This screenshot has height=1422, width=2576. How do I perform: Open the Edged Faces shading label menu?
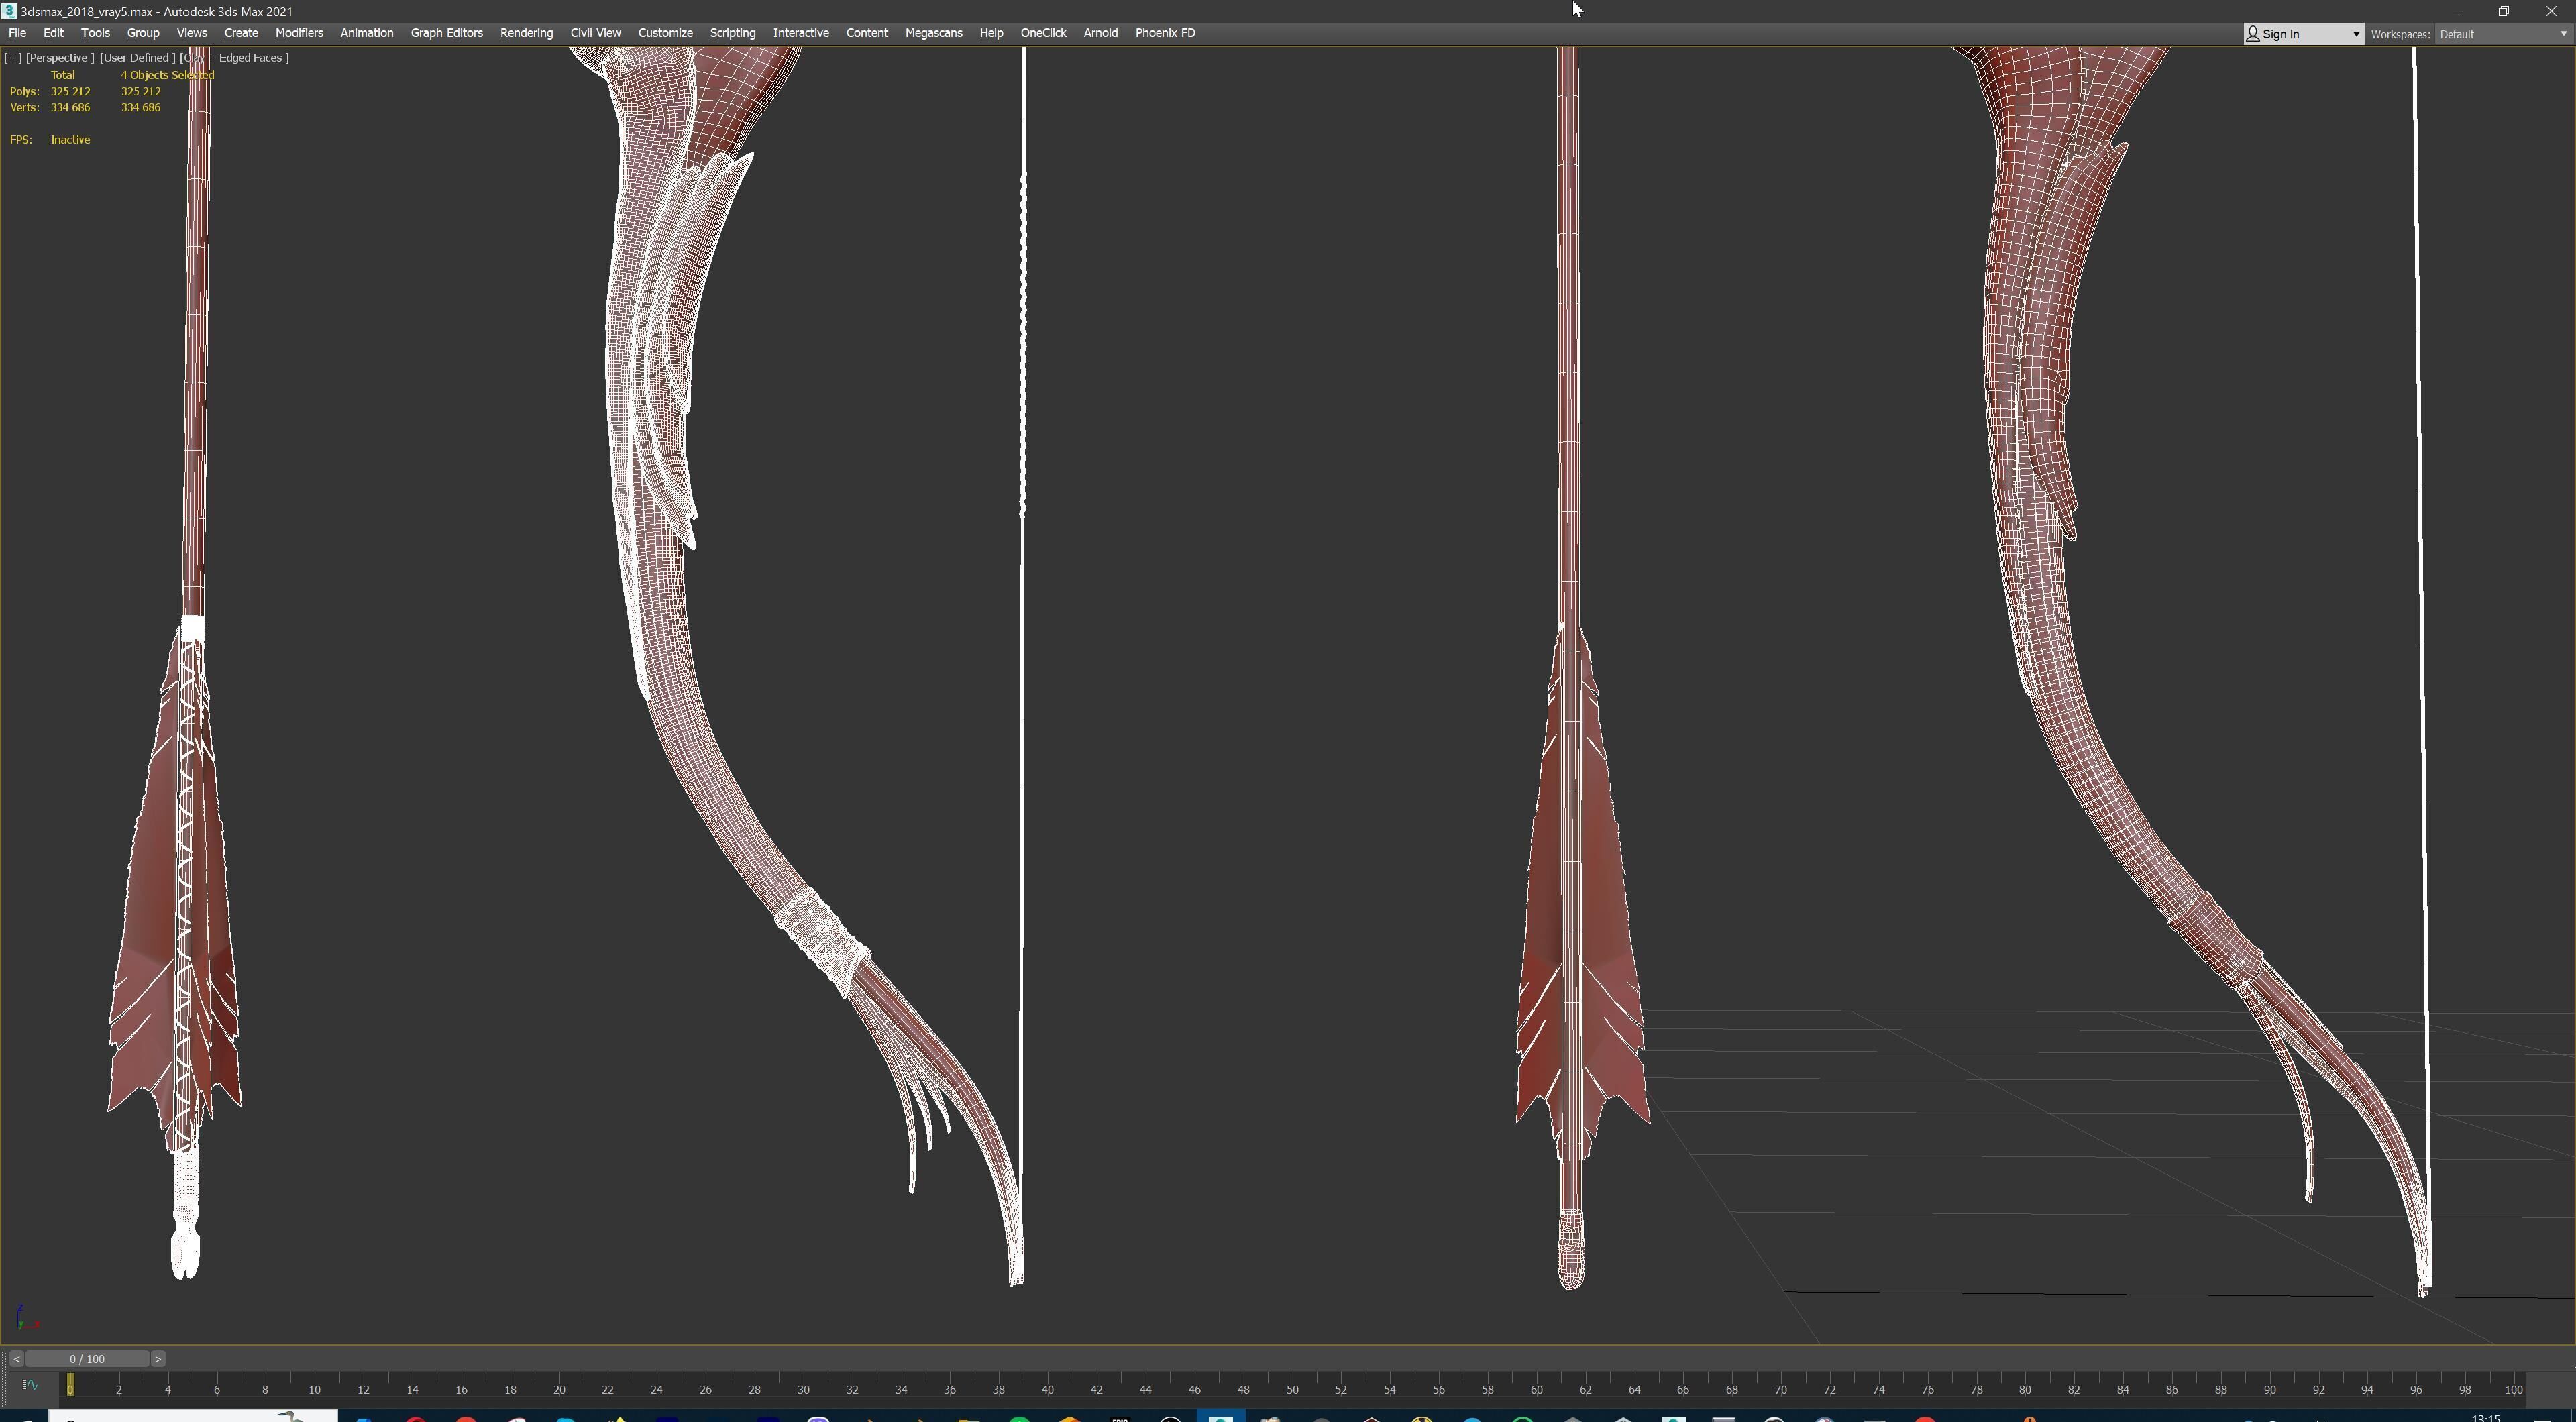coord(250,58)
